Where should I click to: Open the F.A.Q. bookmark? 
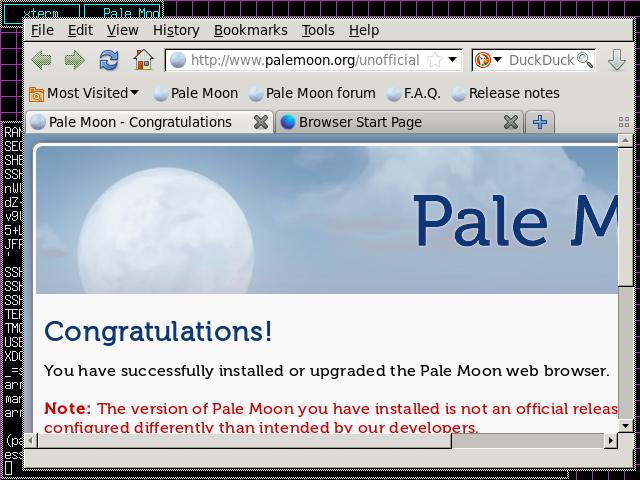[x=413, y=93]
